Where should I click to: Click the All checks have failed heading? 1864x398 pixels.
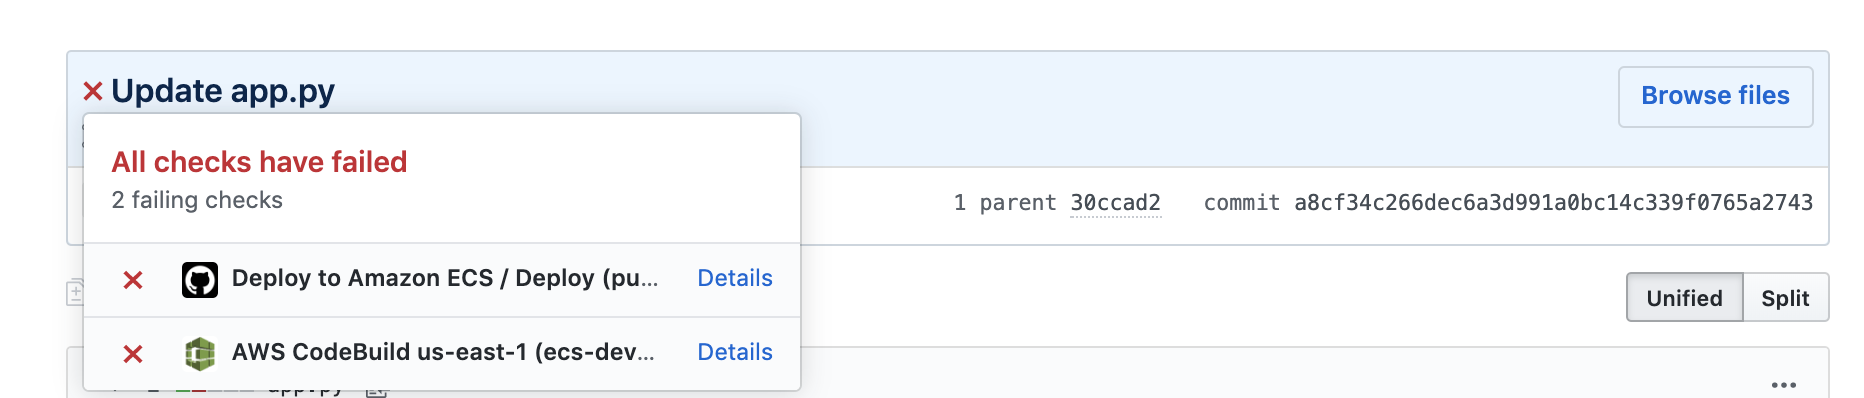(259, 162)
